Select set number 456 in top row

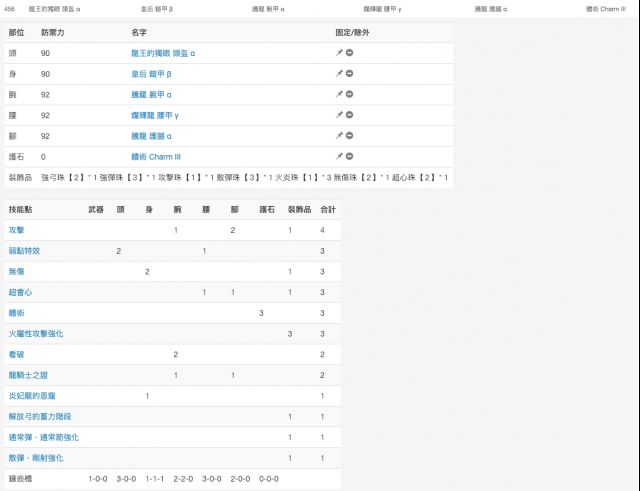coord(9,9)
